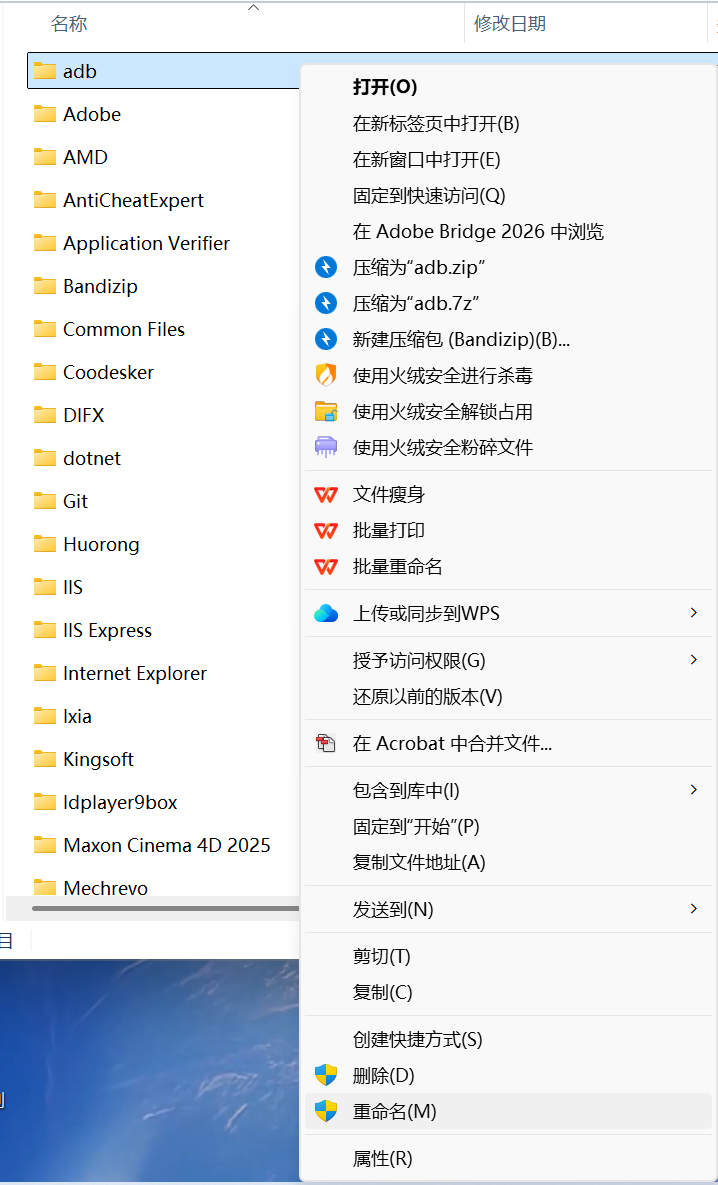This screenshot has height=1185, width=718.
Task: Expand the 包含到库中(l) submenu chevron
Action: click(x=694, y=789)
